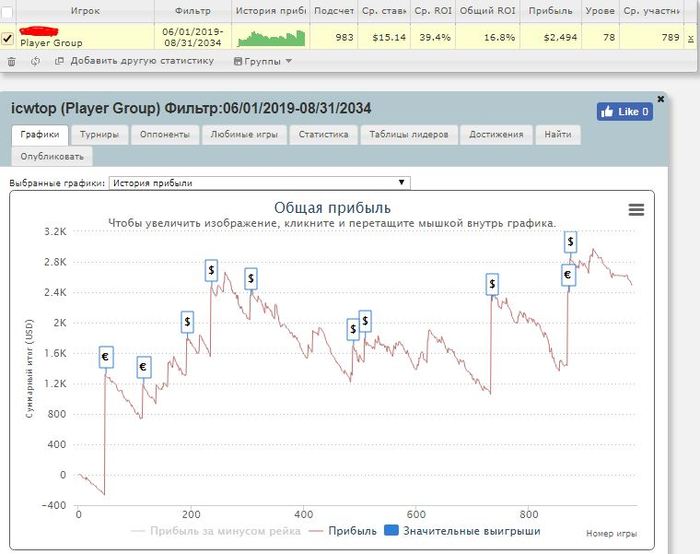Screen dimensions: 700x554
Task: Switch to the 'Графики' tab
Action: (x=40, y=134)
